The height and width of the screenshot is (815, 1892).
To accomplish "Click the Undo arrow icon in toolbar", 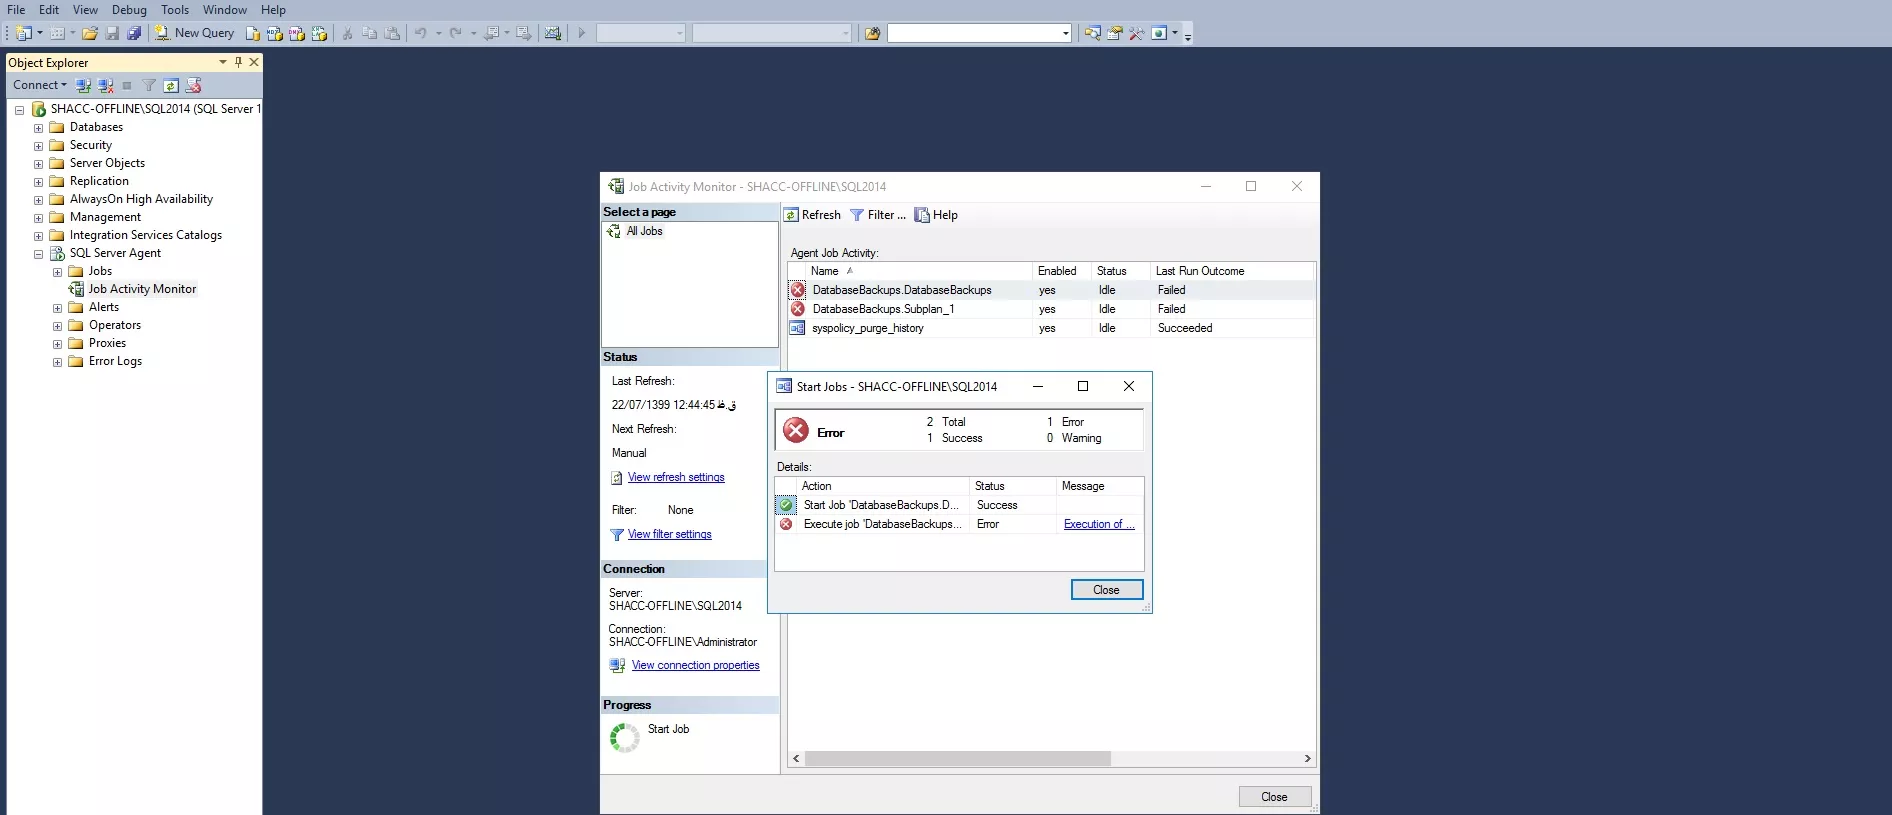I will click(x=421, y=33).
